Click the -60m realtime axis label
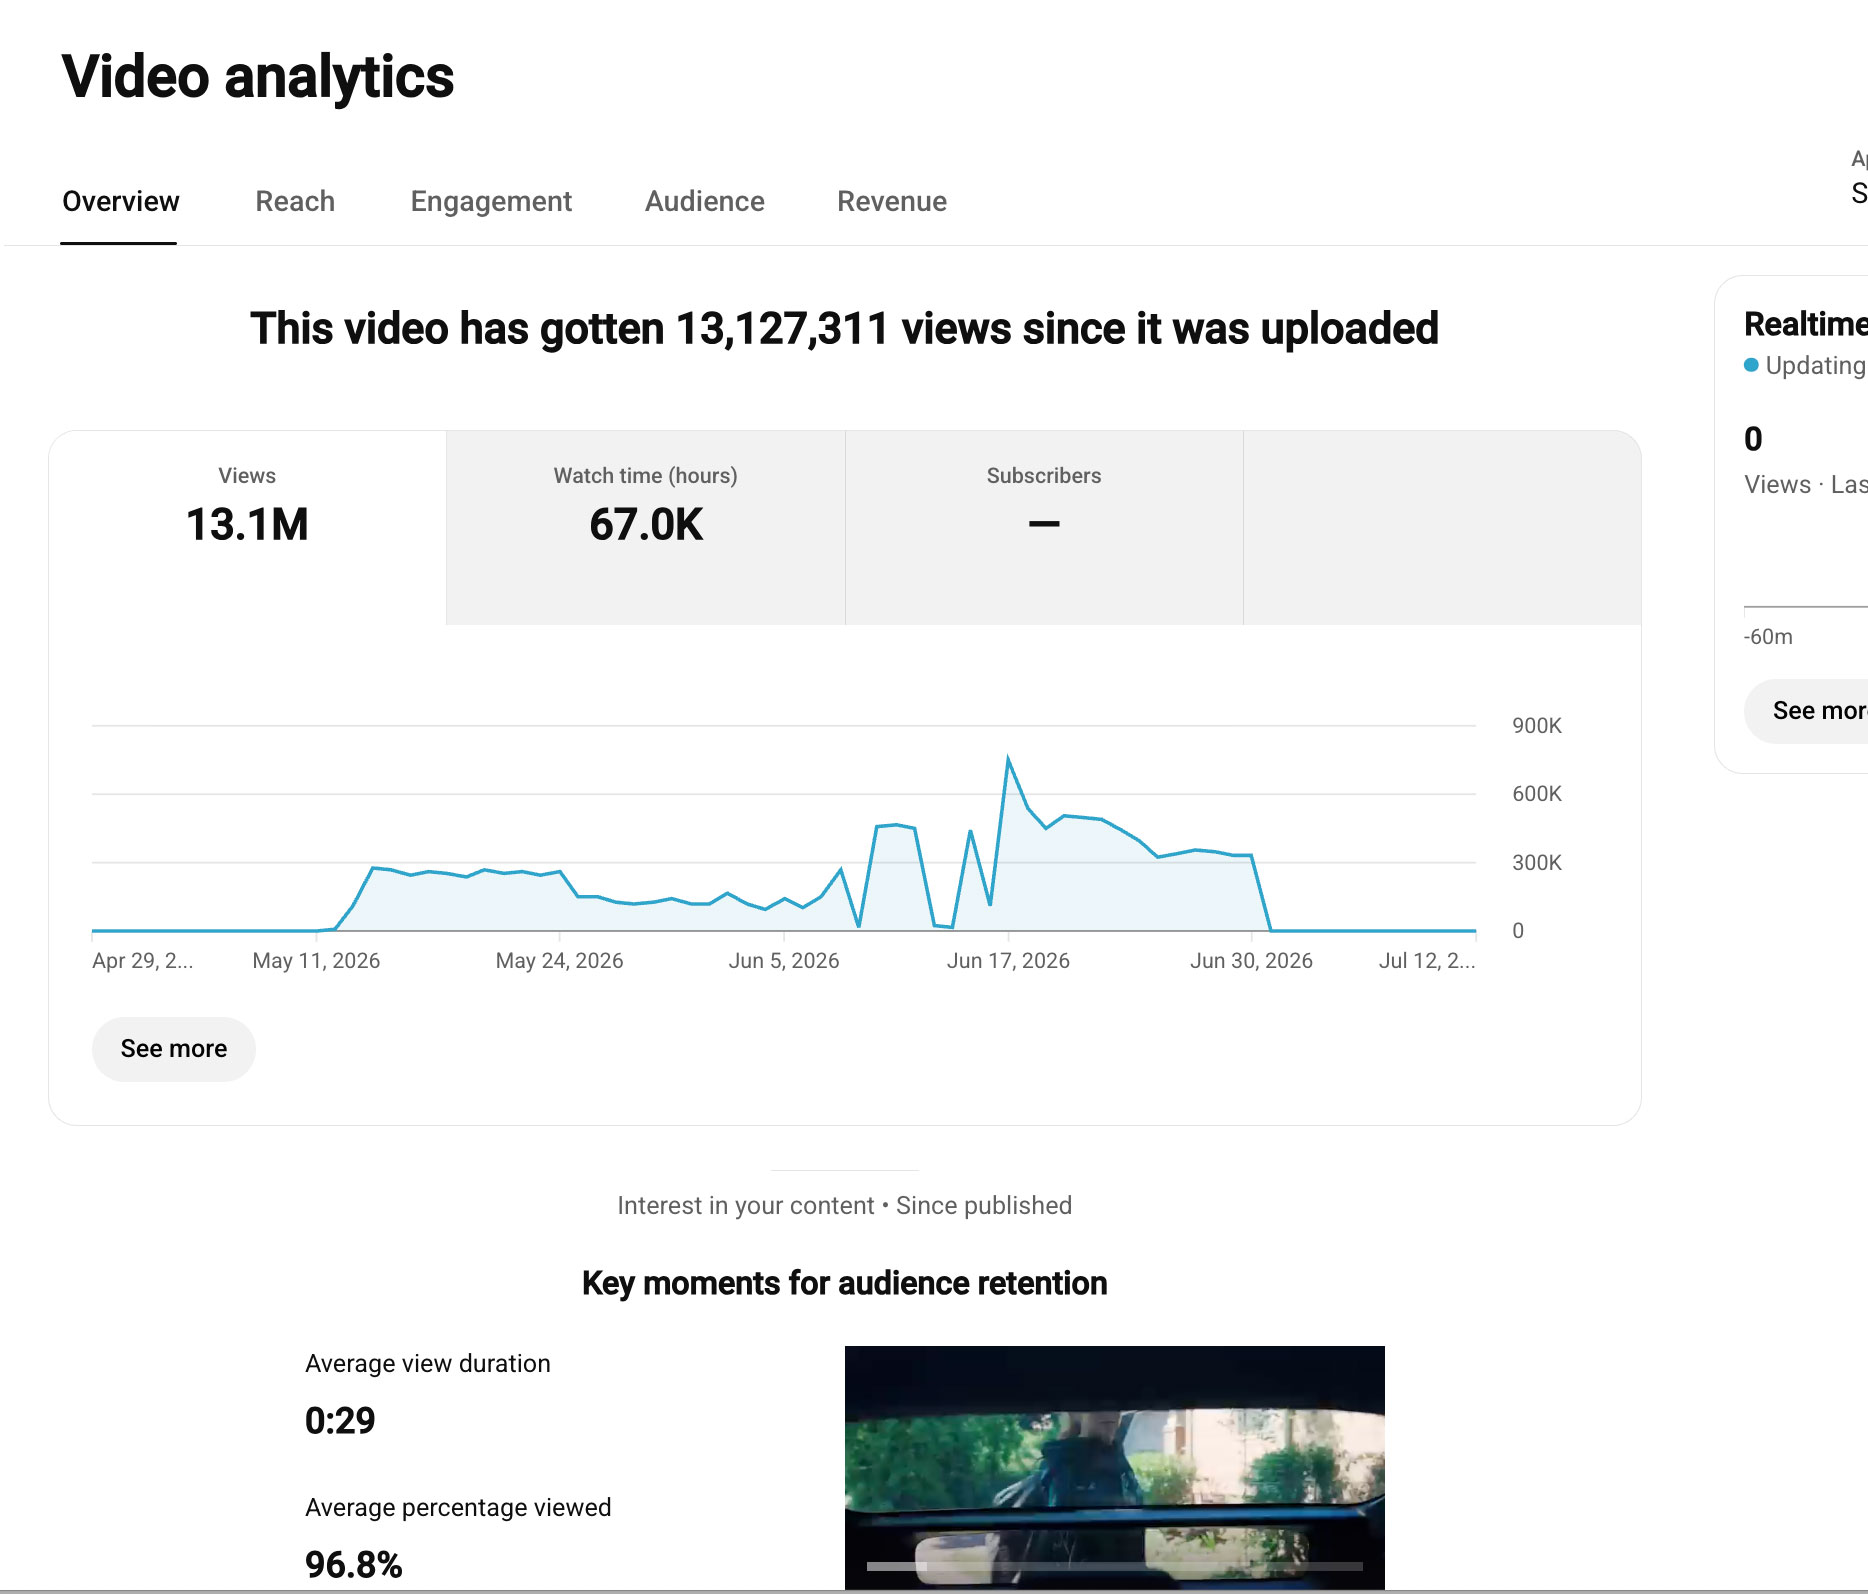This screenshot has width=1868, height=1594. click(1768, 637)
